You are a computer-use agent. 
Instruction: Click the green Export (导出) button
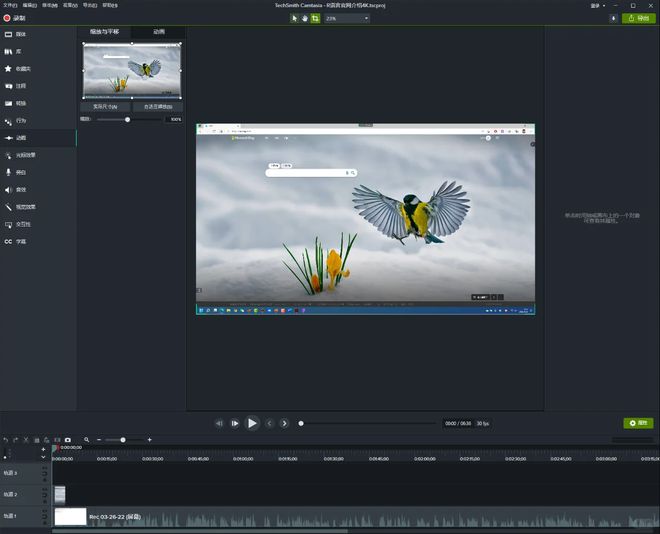pos(638,18)
